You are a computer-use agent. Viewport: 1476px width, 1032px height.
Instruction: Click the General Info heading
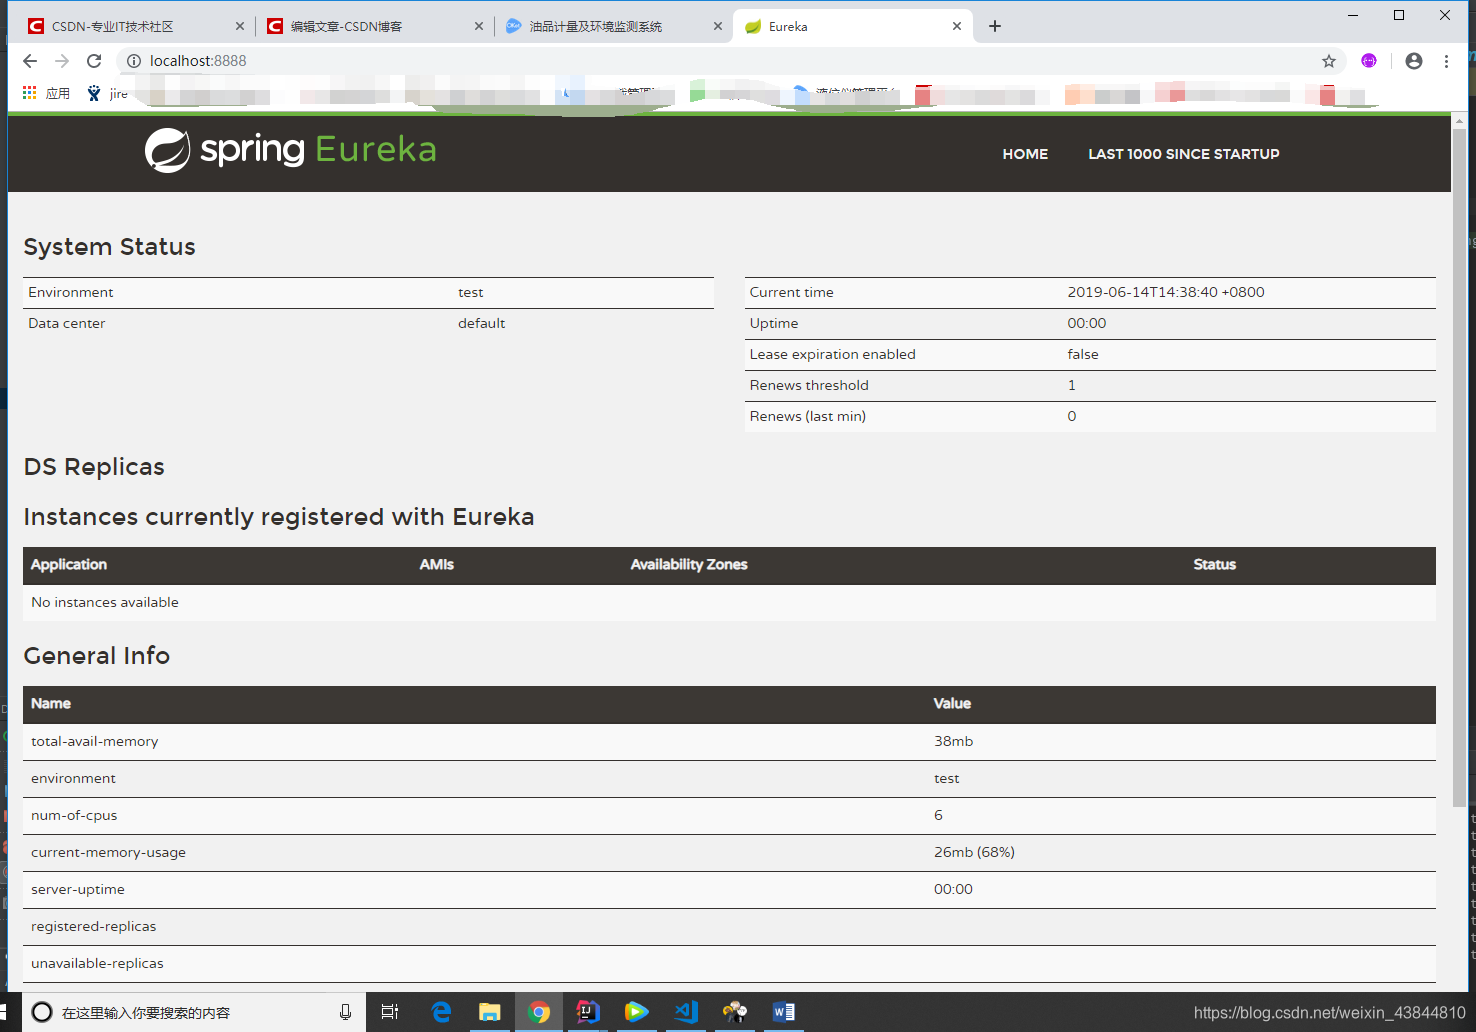pos(97,656)
